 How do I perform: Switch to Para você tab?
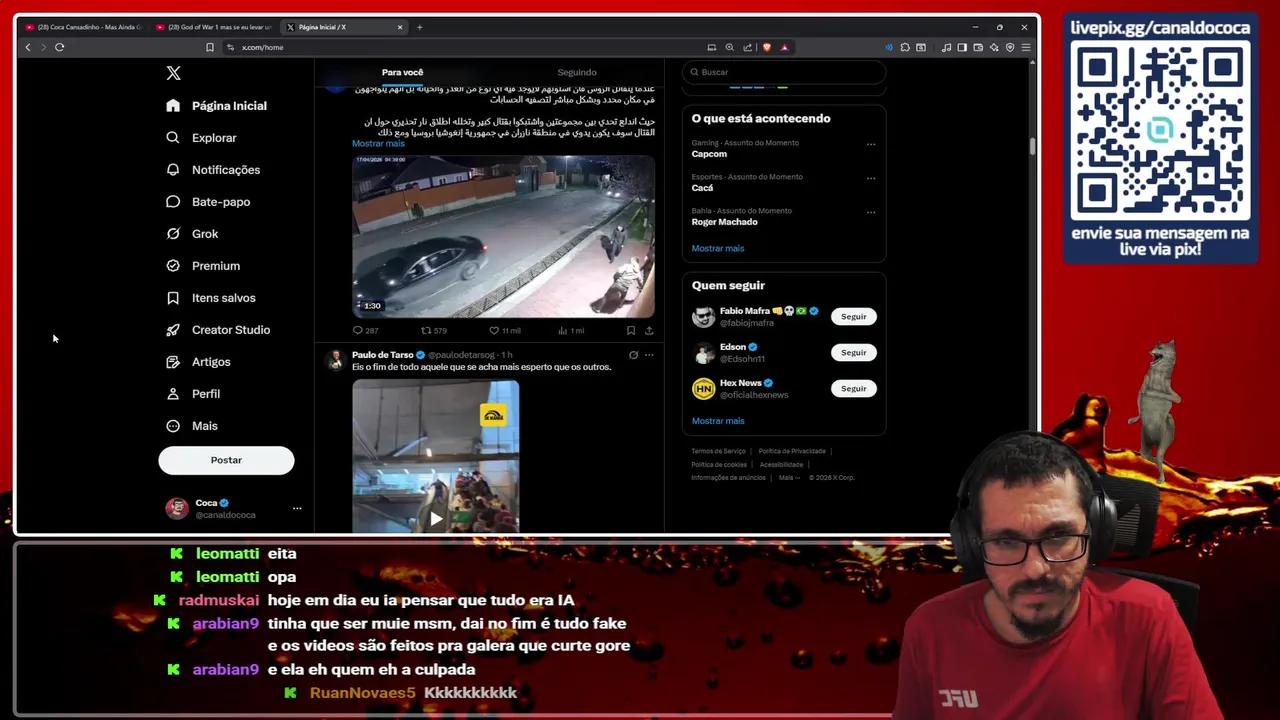coord(402,72)
